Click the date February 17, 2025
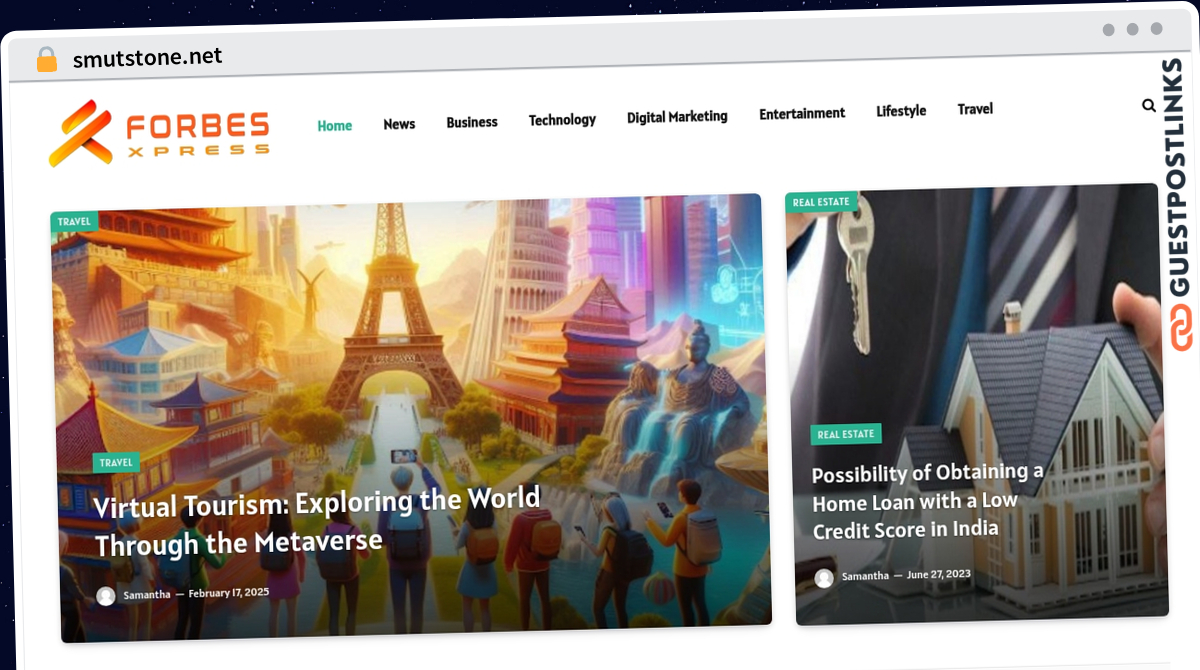 229,592
